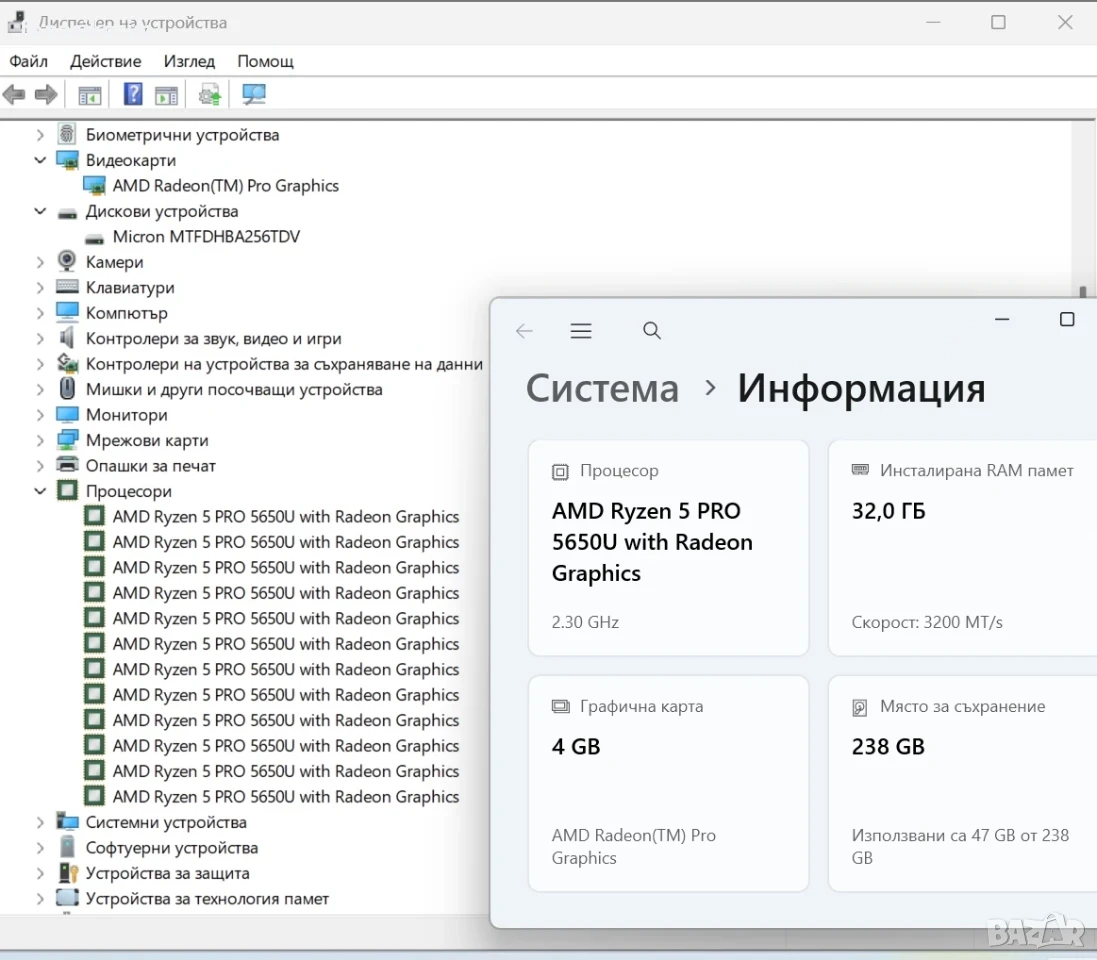
Task: Click the Device Manager title bar icon
Action: pyautogui.click(x=18, y=22)
